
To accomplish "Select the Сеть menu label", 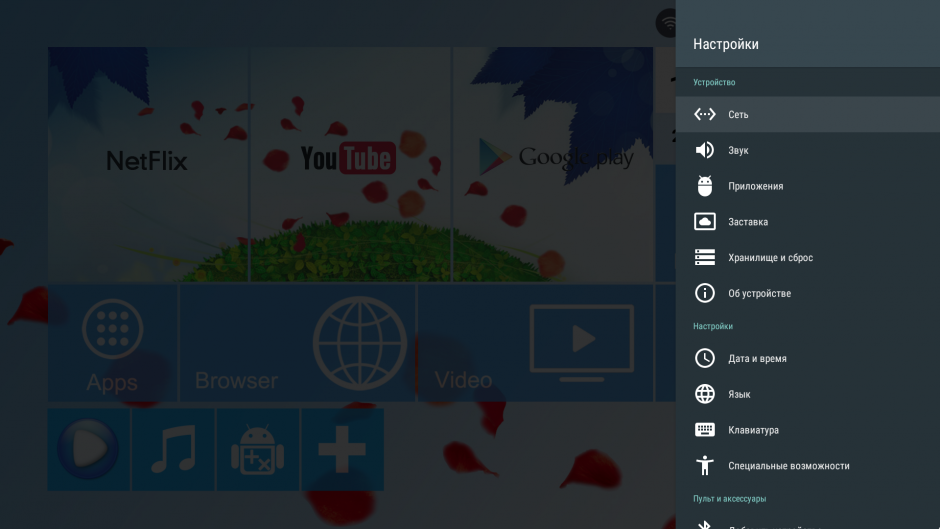I will (738, 115).
